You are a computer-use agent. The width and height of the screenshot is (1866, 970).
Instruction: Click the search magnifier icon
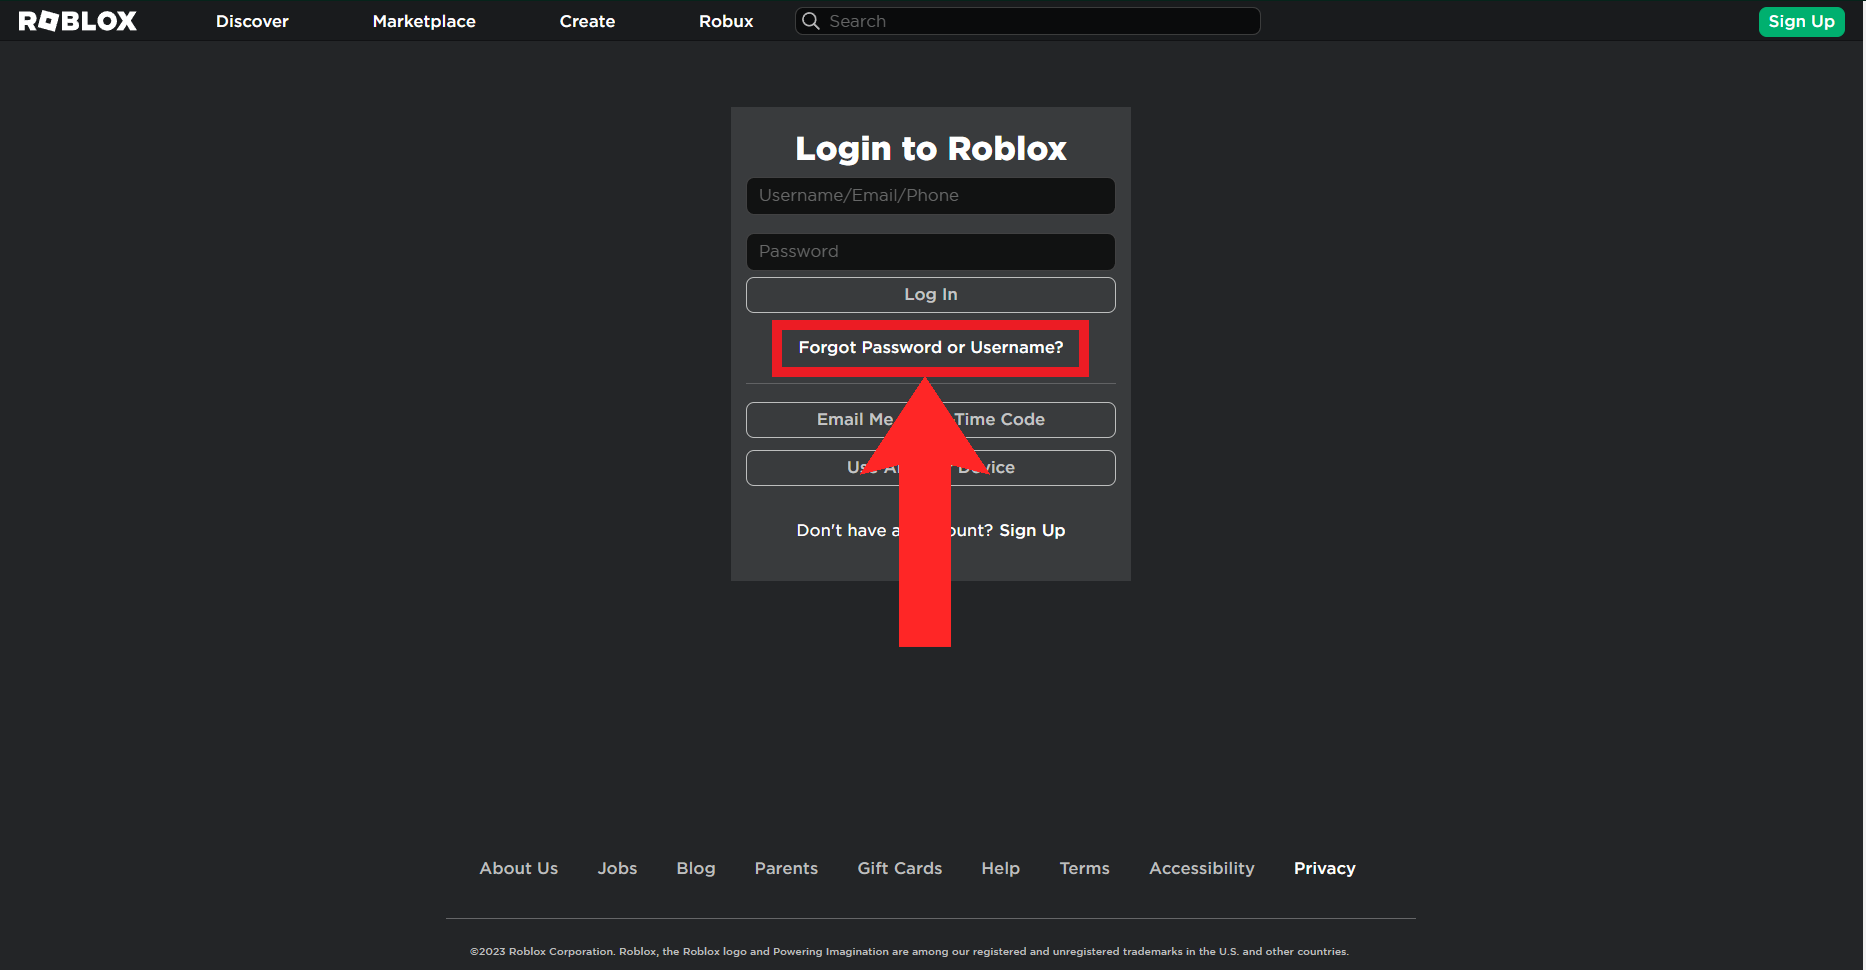coord(811,21)
